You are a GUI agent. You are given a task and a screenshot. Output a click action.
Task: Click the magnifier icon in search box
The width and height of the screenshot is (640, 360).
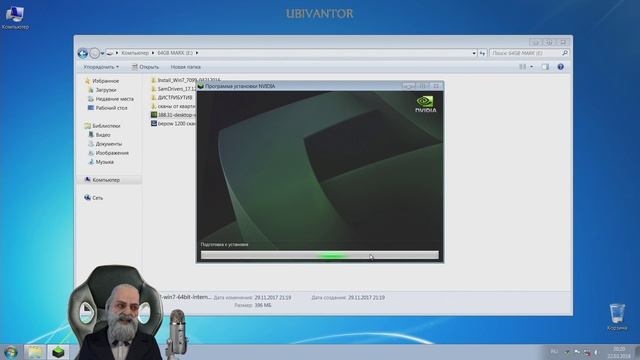(x=565, y=53)
